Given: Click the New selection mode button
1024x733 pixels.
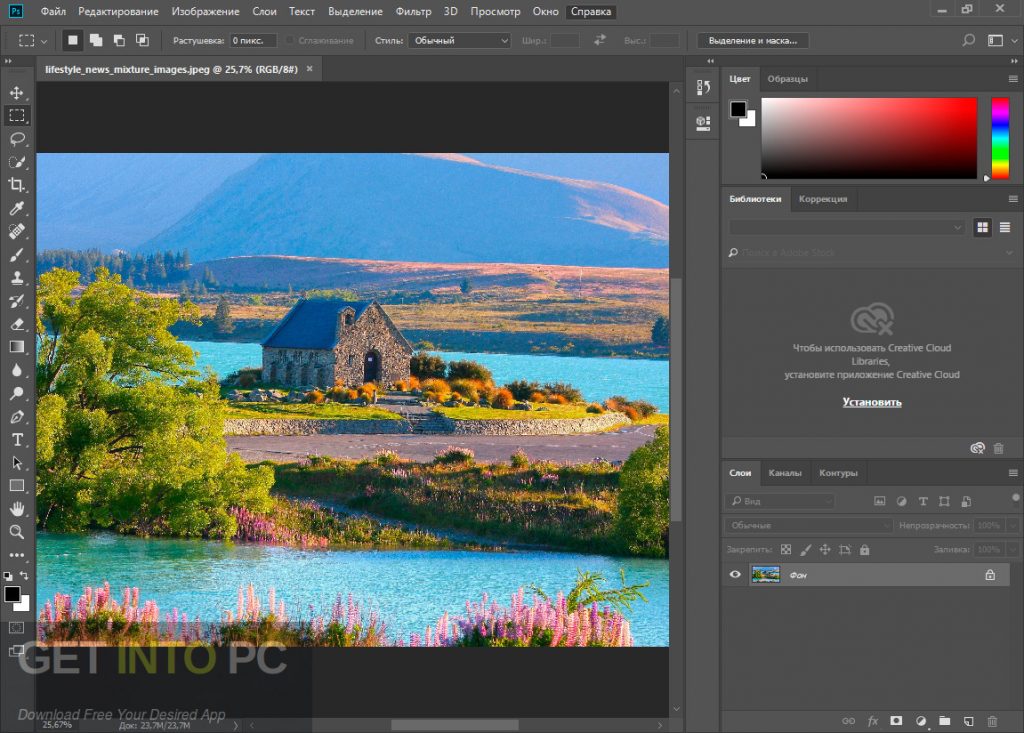Looking at the screenshot, I should 72,41.
